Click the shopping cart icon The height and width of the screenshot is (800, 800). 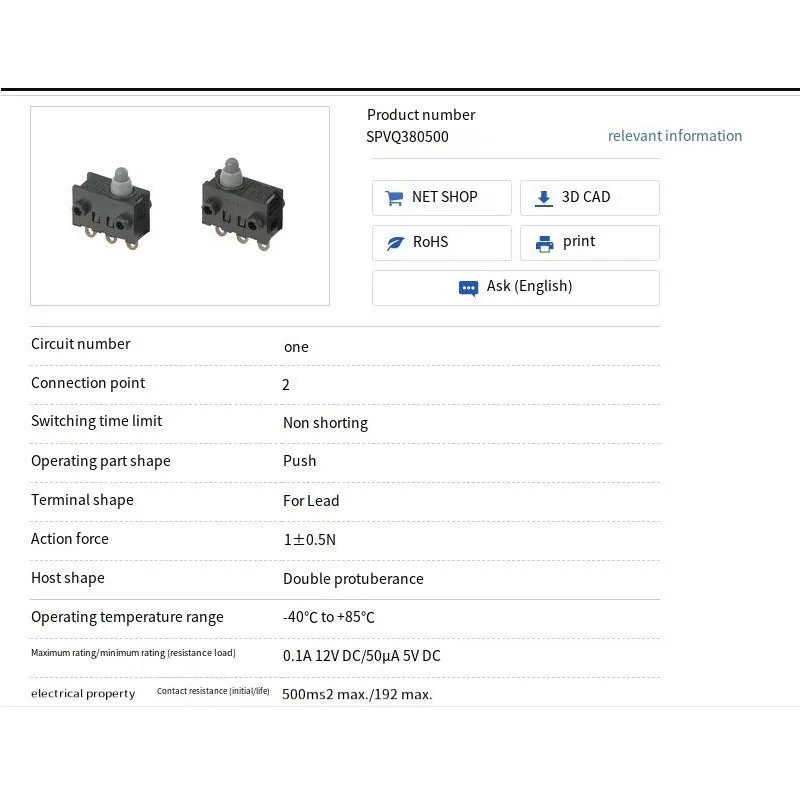click(x=394, y=197)
